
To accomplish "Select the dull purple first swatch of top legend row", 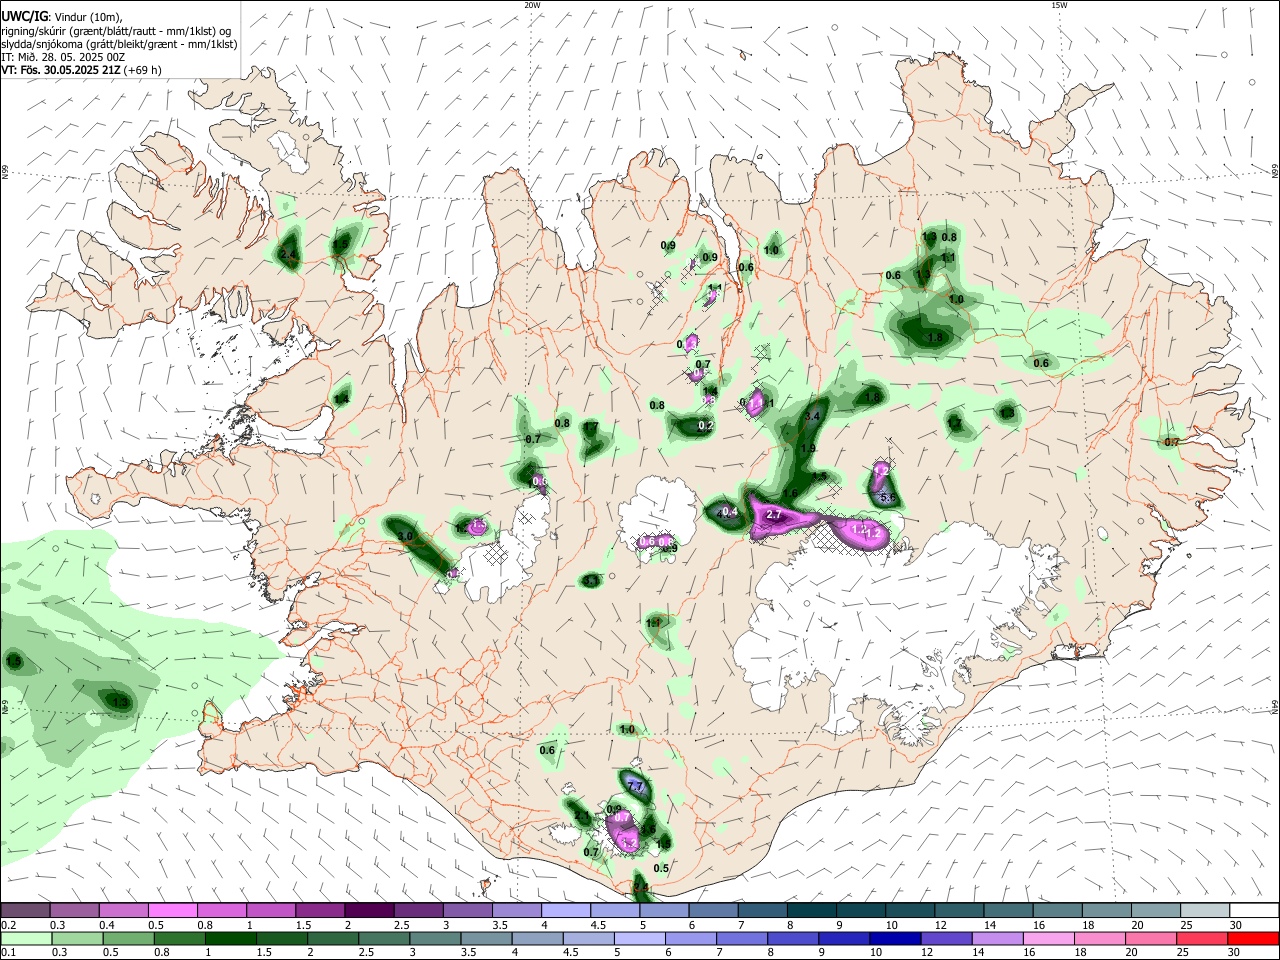I will click(x=25, y=910).
